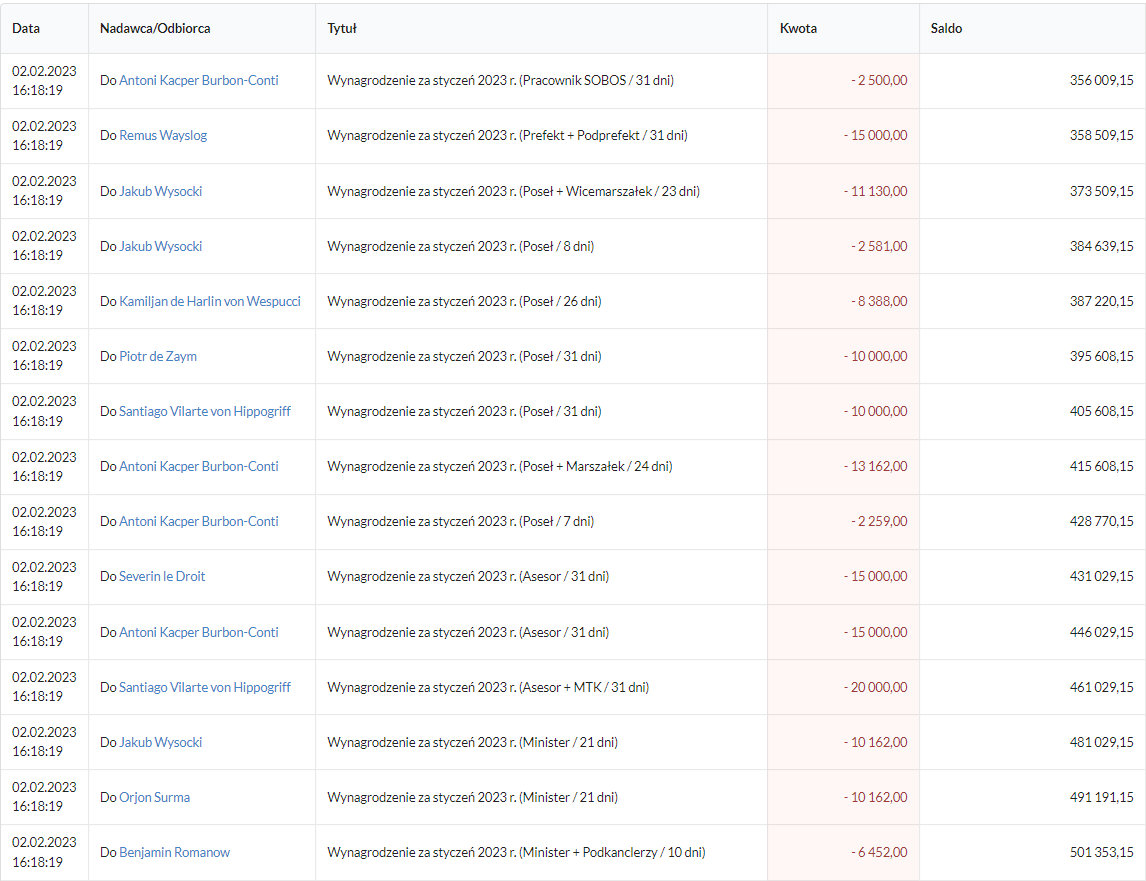Select the 501 353,15 balance cell
1146x881 pixels.
1101,852
